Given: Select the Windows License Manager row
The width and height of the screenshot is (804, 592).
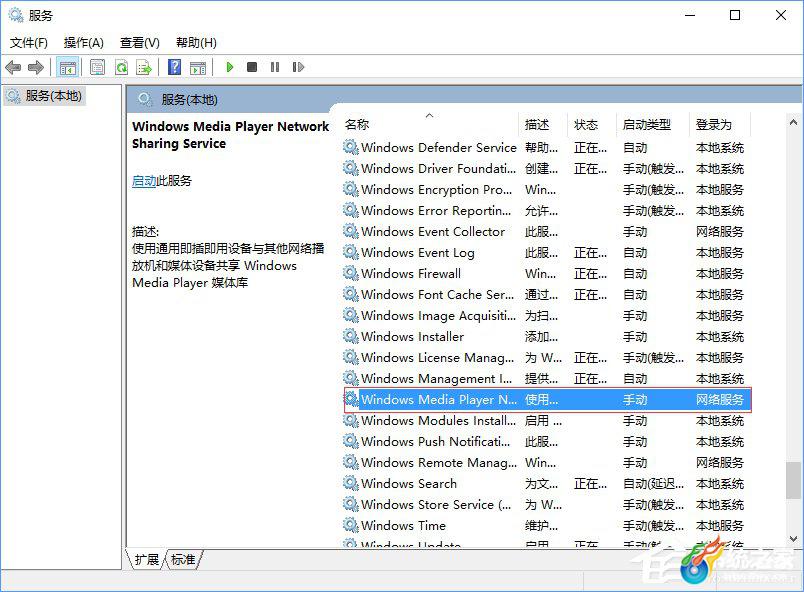Looking at the screenshot, I should (x=547, y=358).
